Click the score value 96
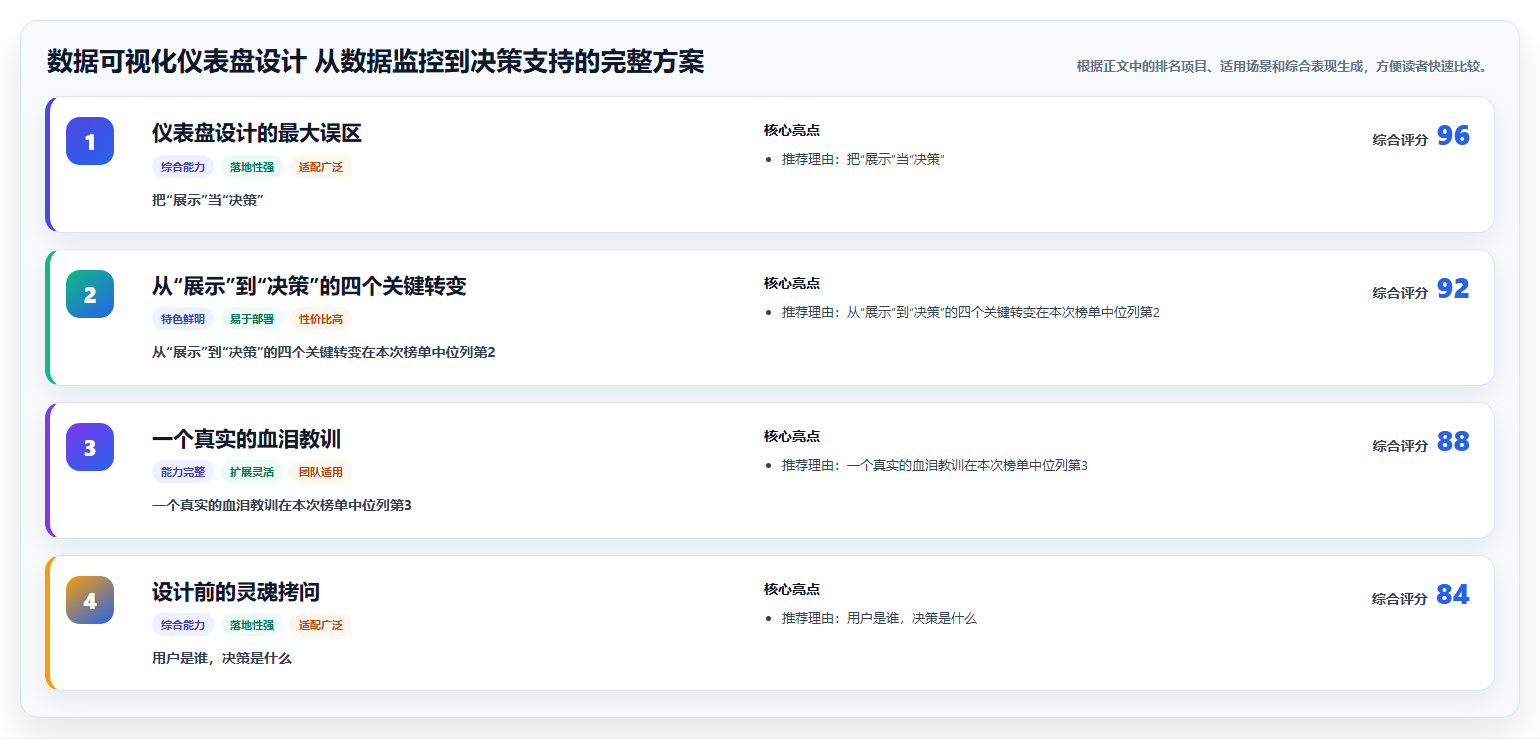Screen dimensions: 1540x739 [1453, 136]
